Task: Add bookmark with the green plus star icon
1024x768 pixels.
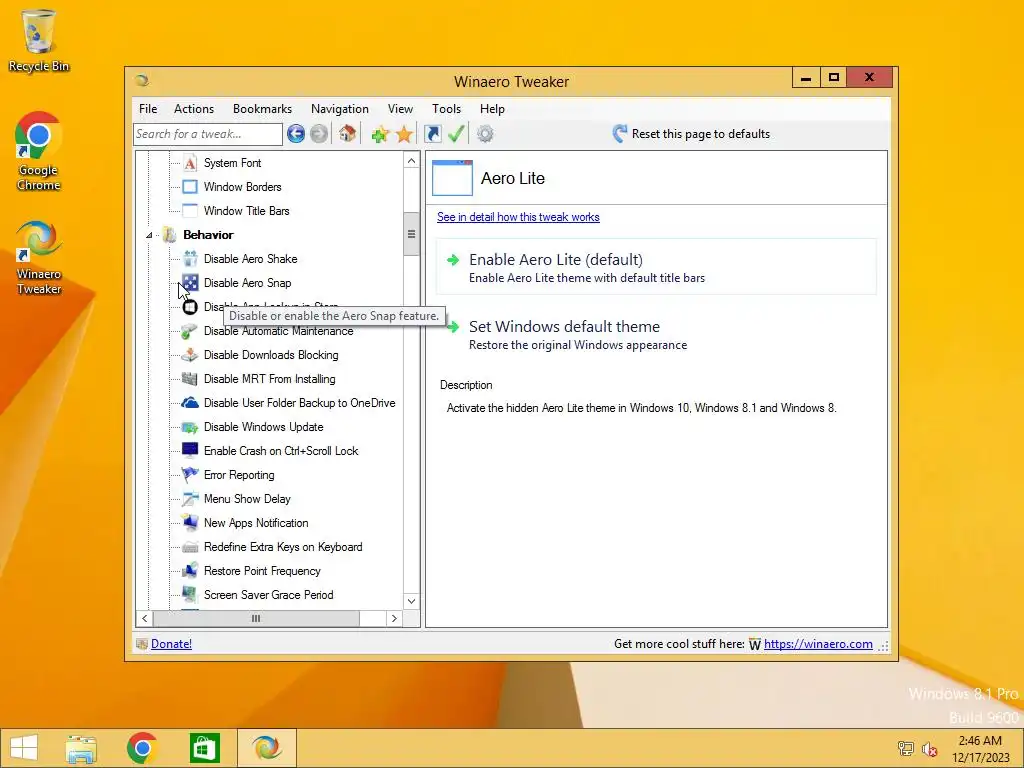Action: 379,135
